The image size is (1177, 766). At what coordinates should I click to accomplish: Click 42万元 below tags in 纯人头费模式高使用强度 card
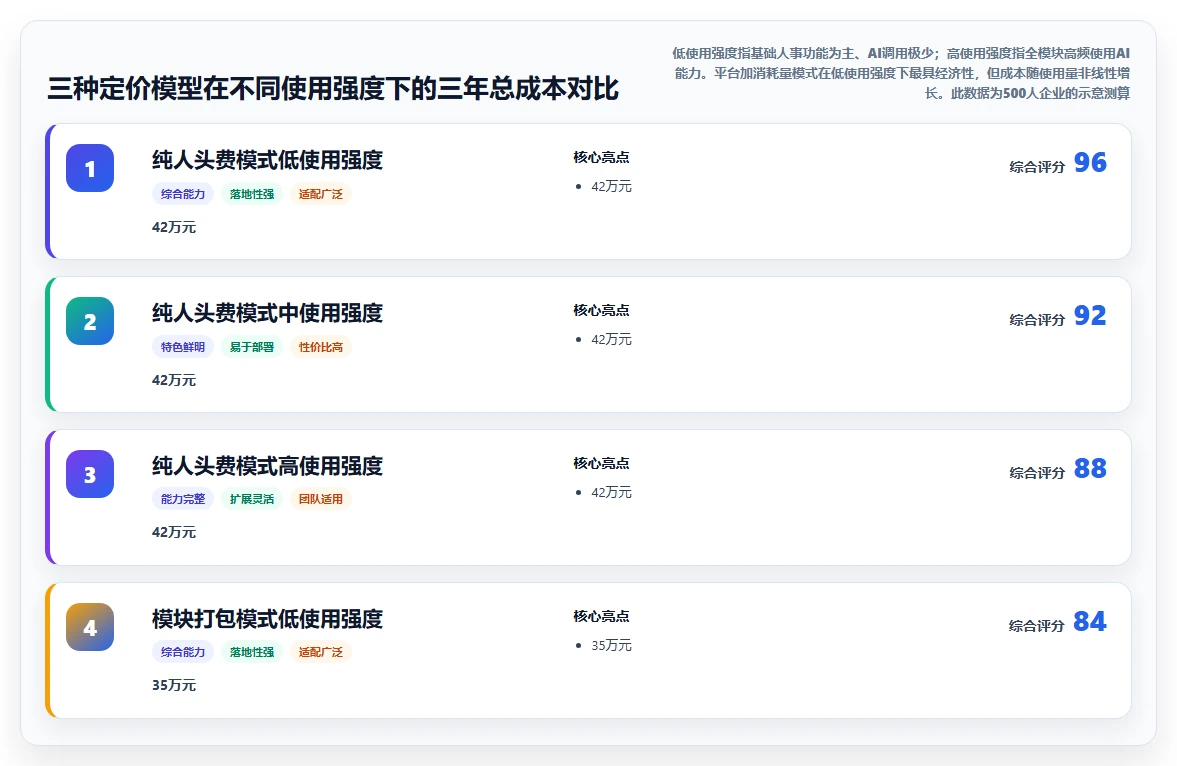173,532
